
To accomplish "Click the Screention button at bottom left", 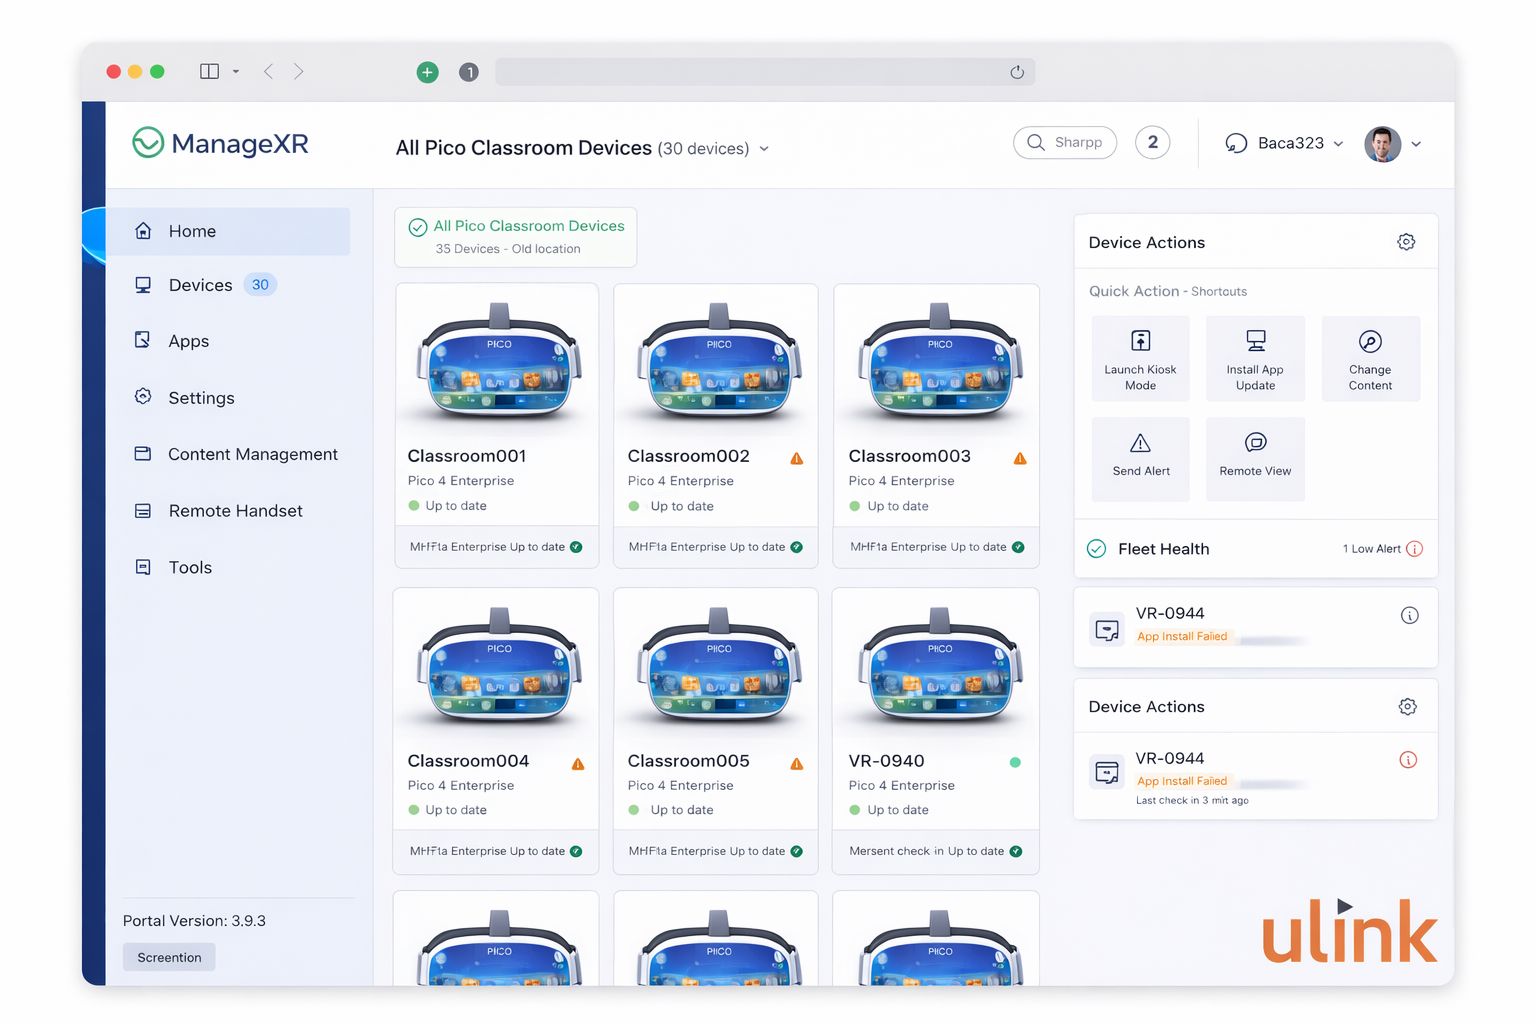I will pyautogui.click(x=168, y=957).
